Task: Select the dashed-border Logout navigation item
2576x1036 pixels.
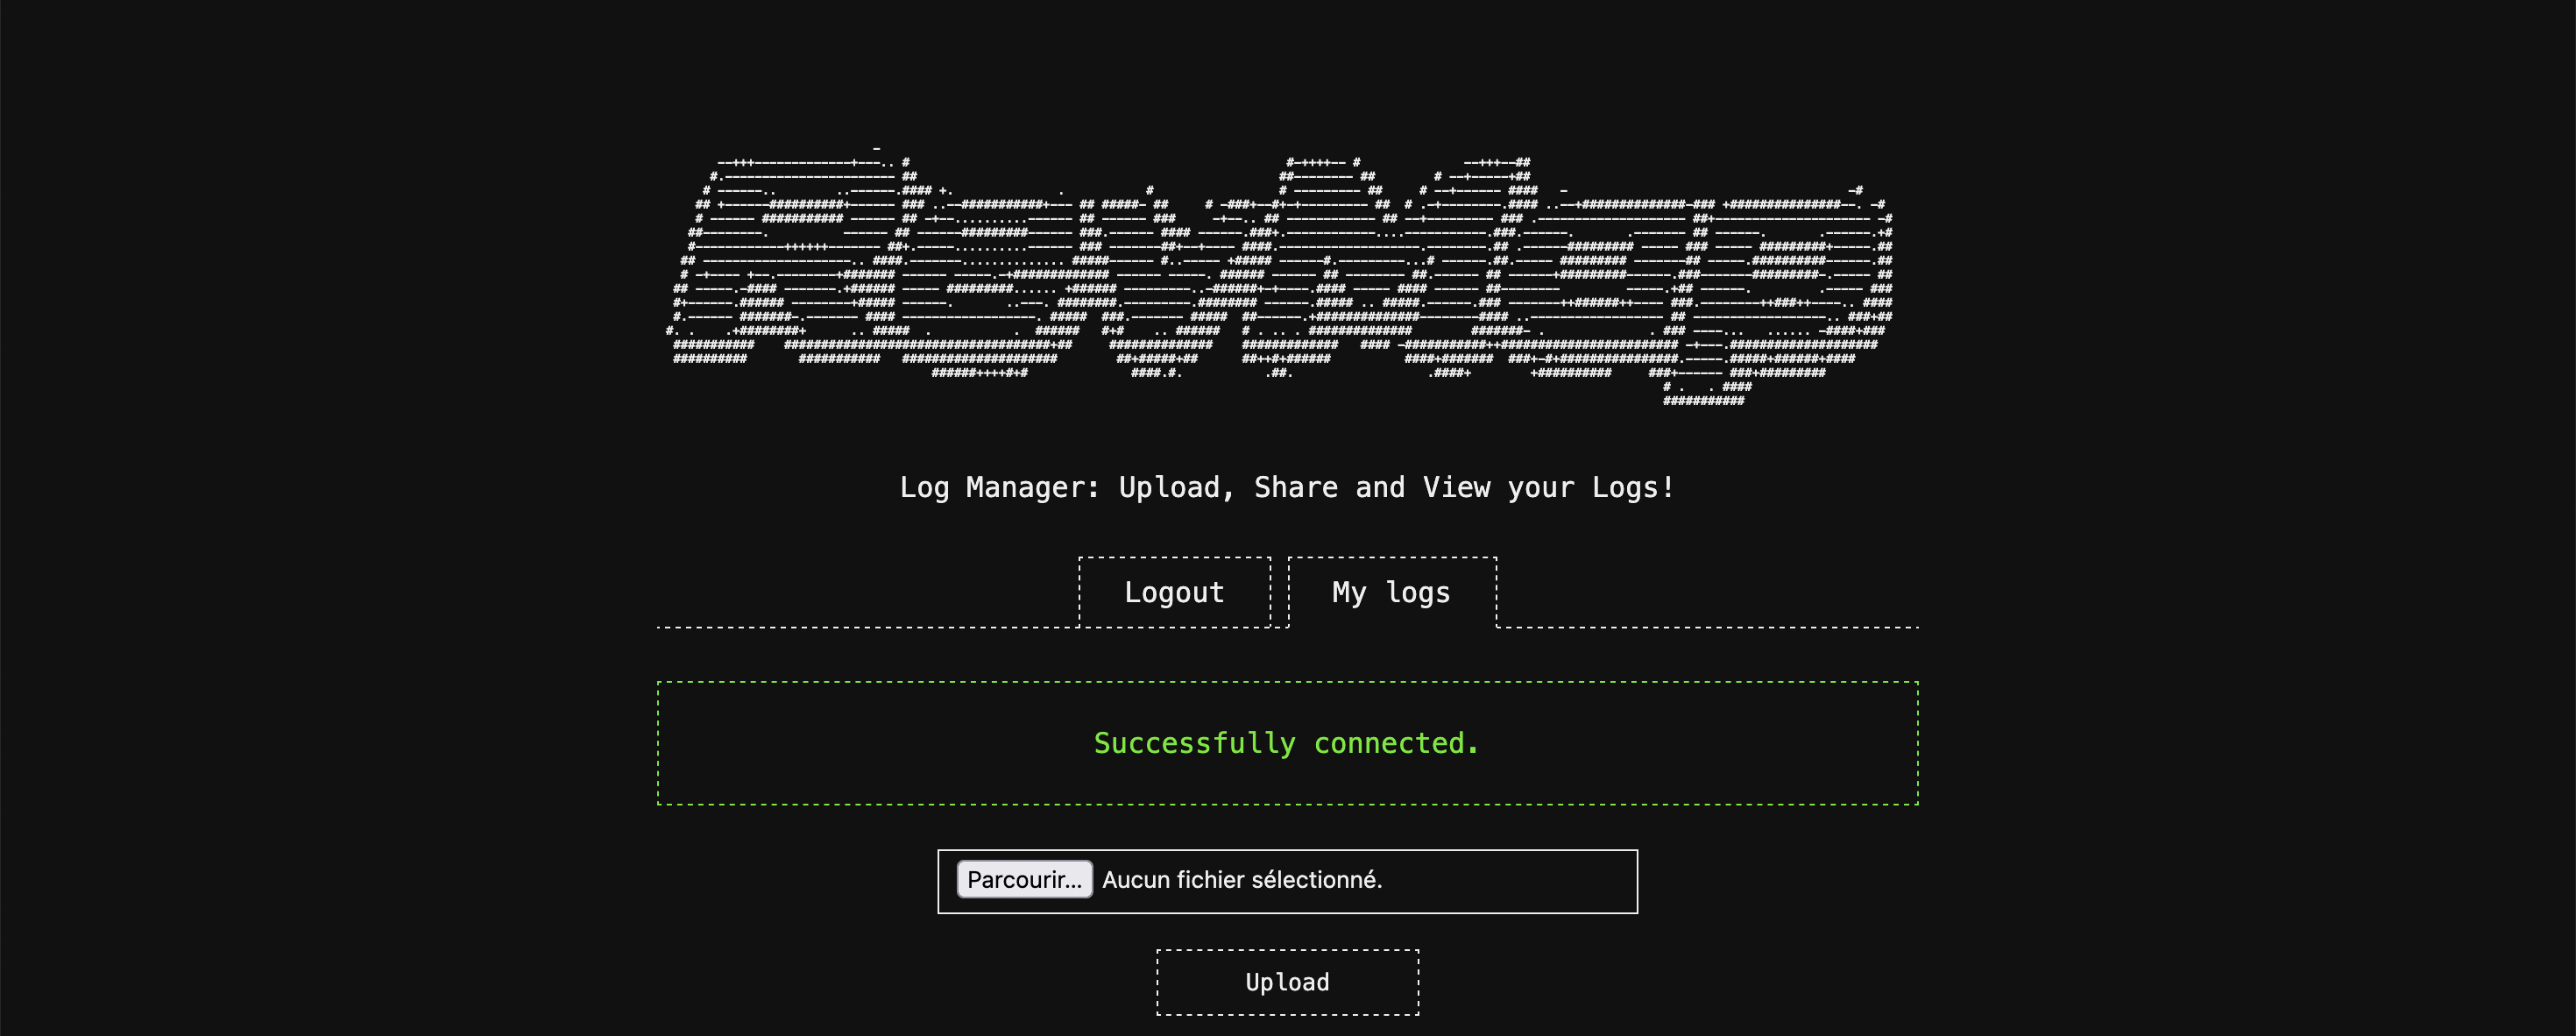Action: click(1174, 592)
